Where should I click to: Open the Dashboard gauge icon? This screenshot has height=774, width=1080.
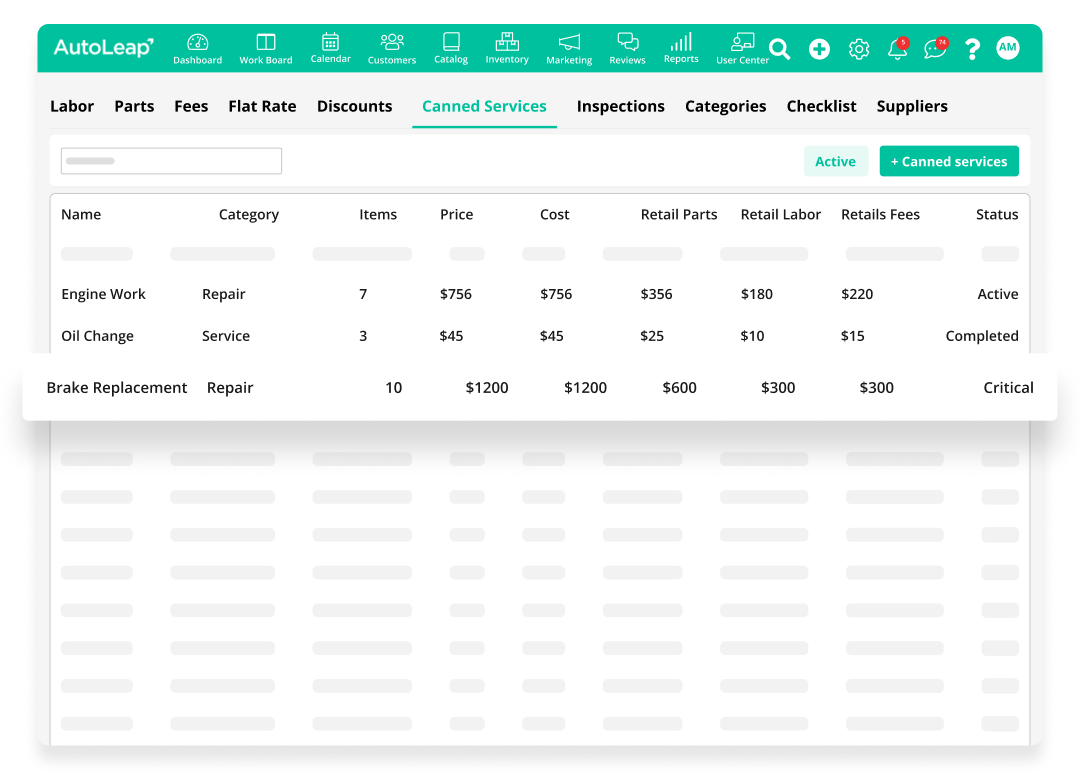click(197, 42)
